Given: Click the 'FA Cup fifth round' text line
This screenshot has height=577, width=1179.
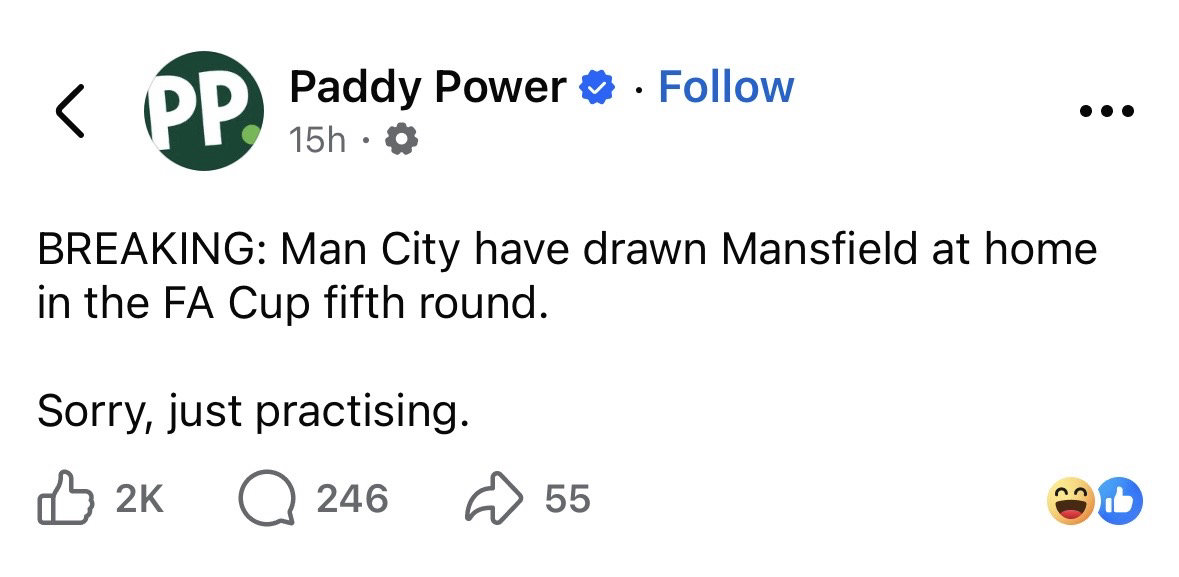Looking at the screenshot, I should (292, 303).
